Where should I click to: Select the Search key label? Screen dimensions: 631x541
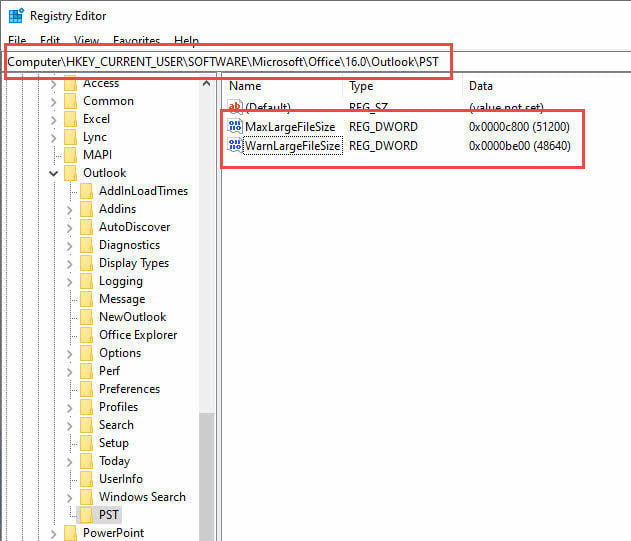point(116,425)
